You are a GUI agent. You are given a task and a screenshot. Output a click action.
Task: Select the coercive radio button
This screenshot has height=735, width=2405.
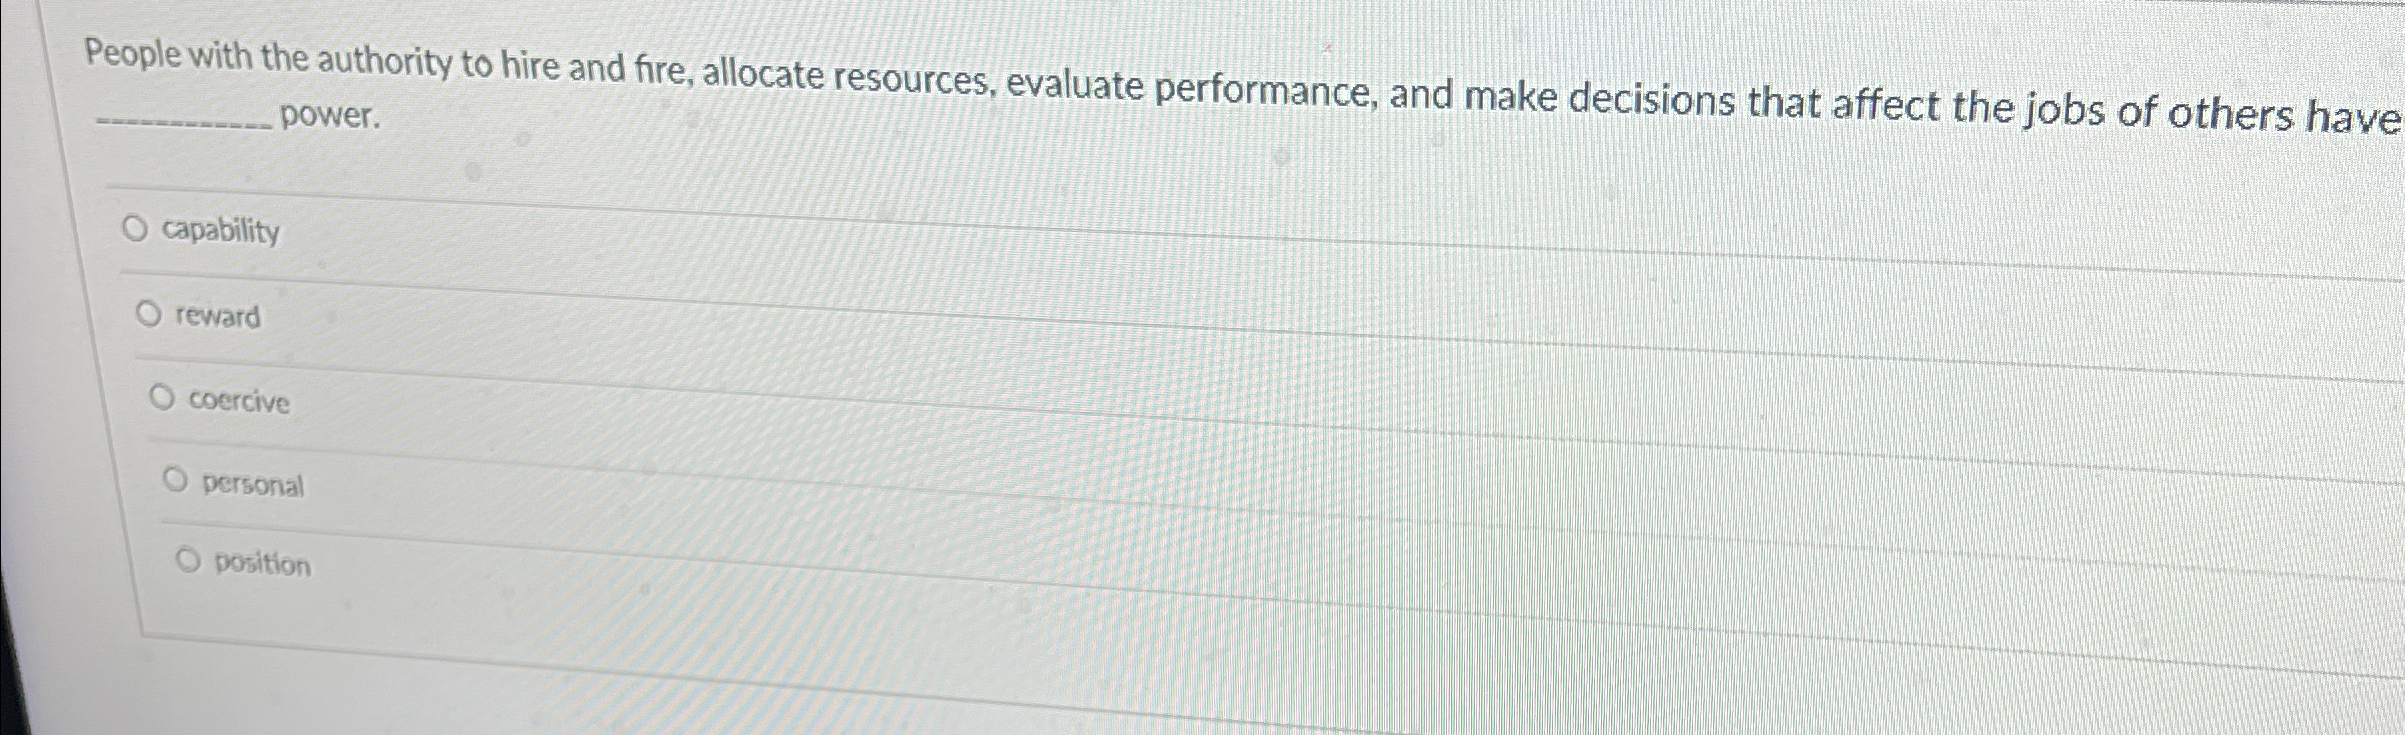point(163,396)
